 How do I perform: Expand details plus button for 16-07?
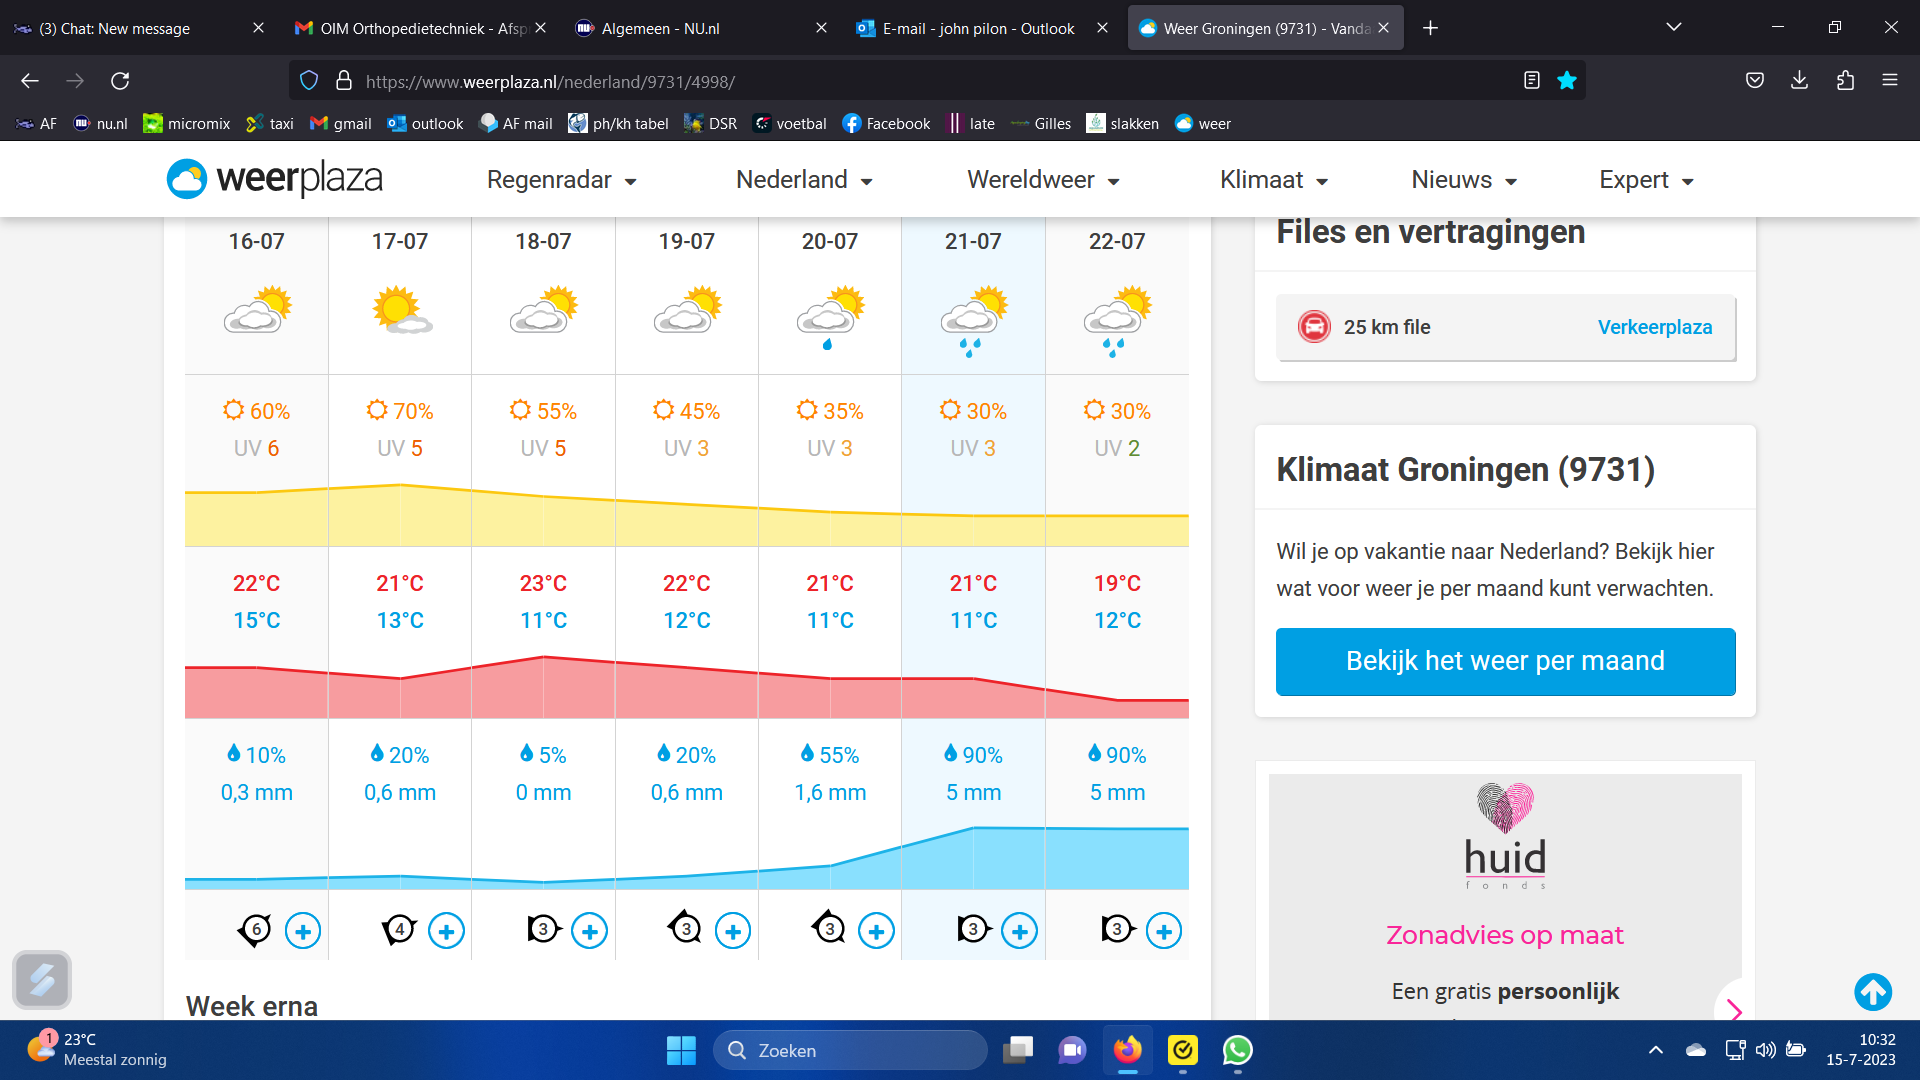click(x=302, y=932)
